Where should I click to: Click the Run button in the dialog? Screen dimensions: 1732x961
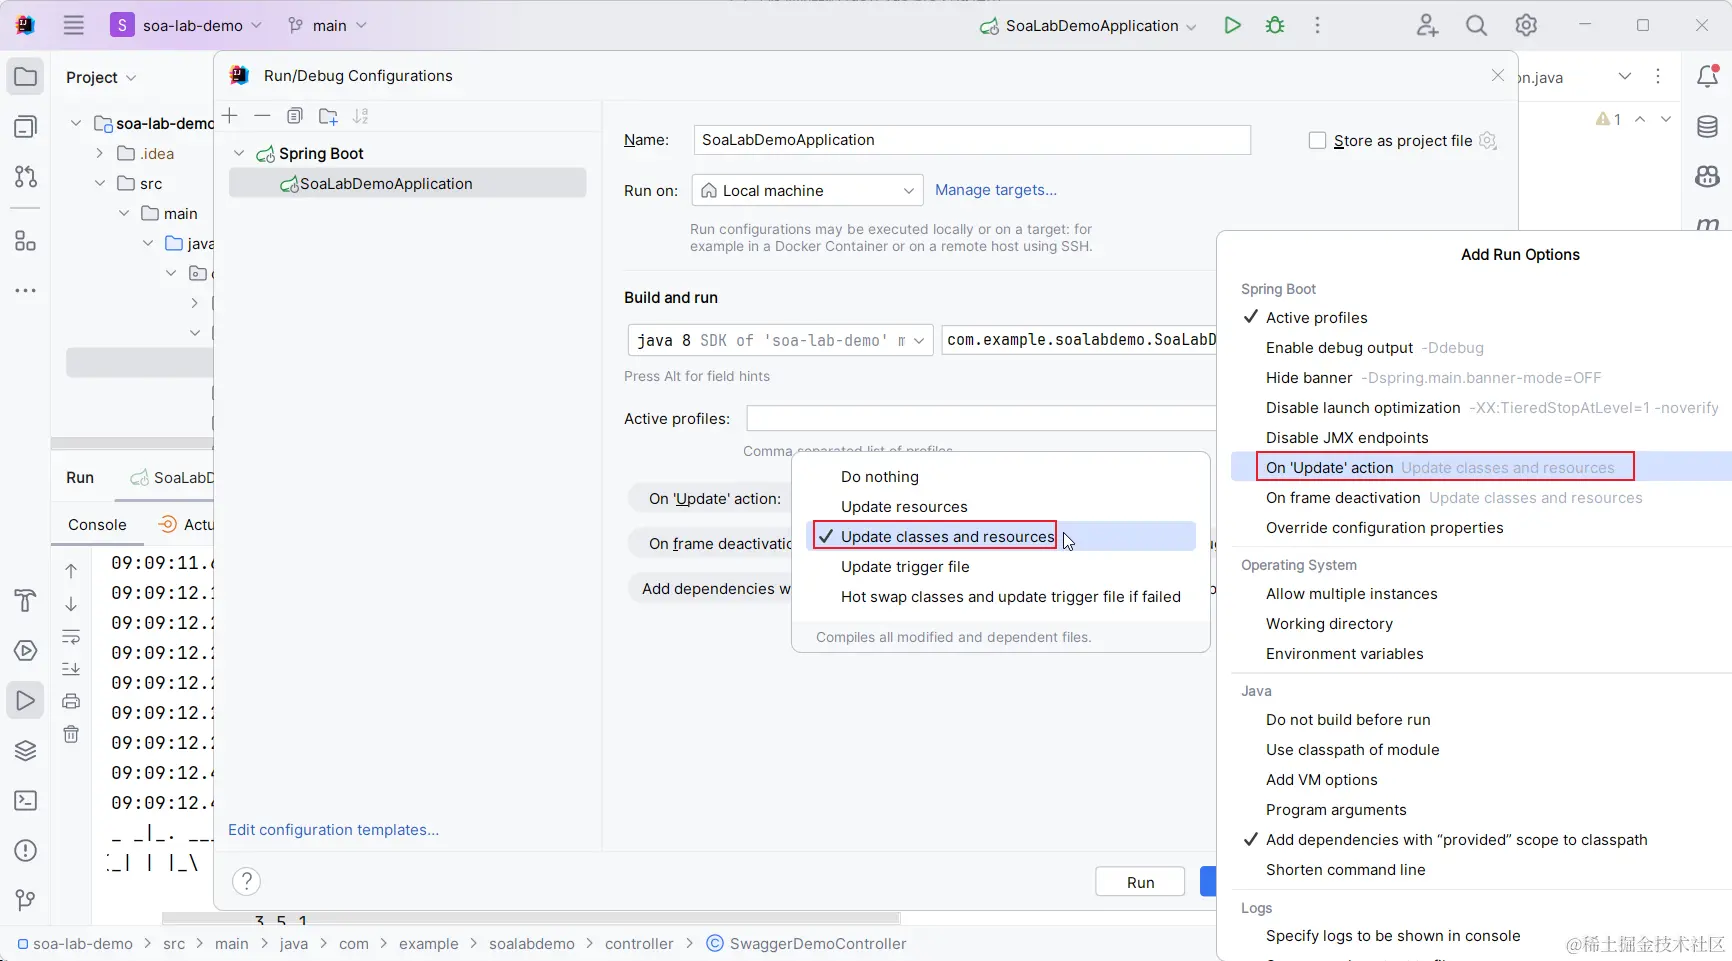(x=1140, y=882)
